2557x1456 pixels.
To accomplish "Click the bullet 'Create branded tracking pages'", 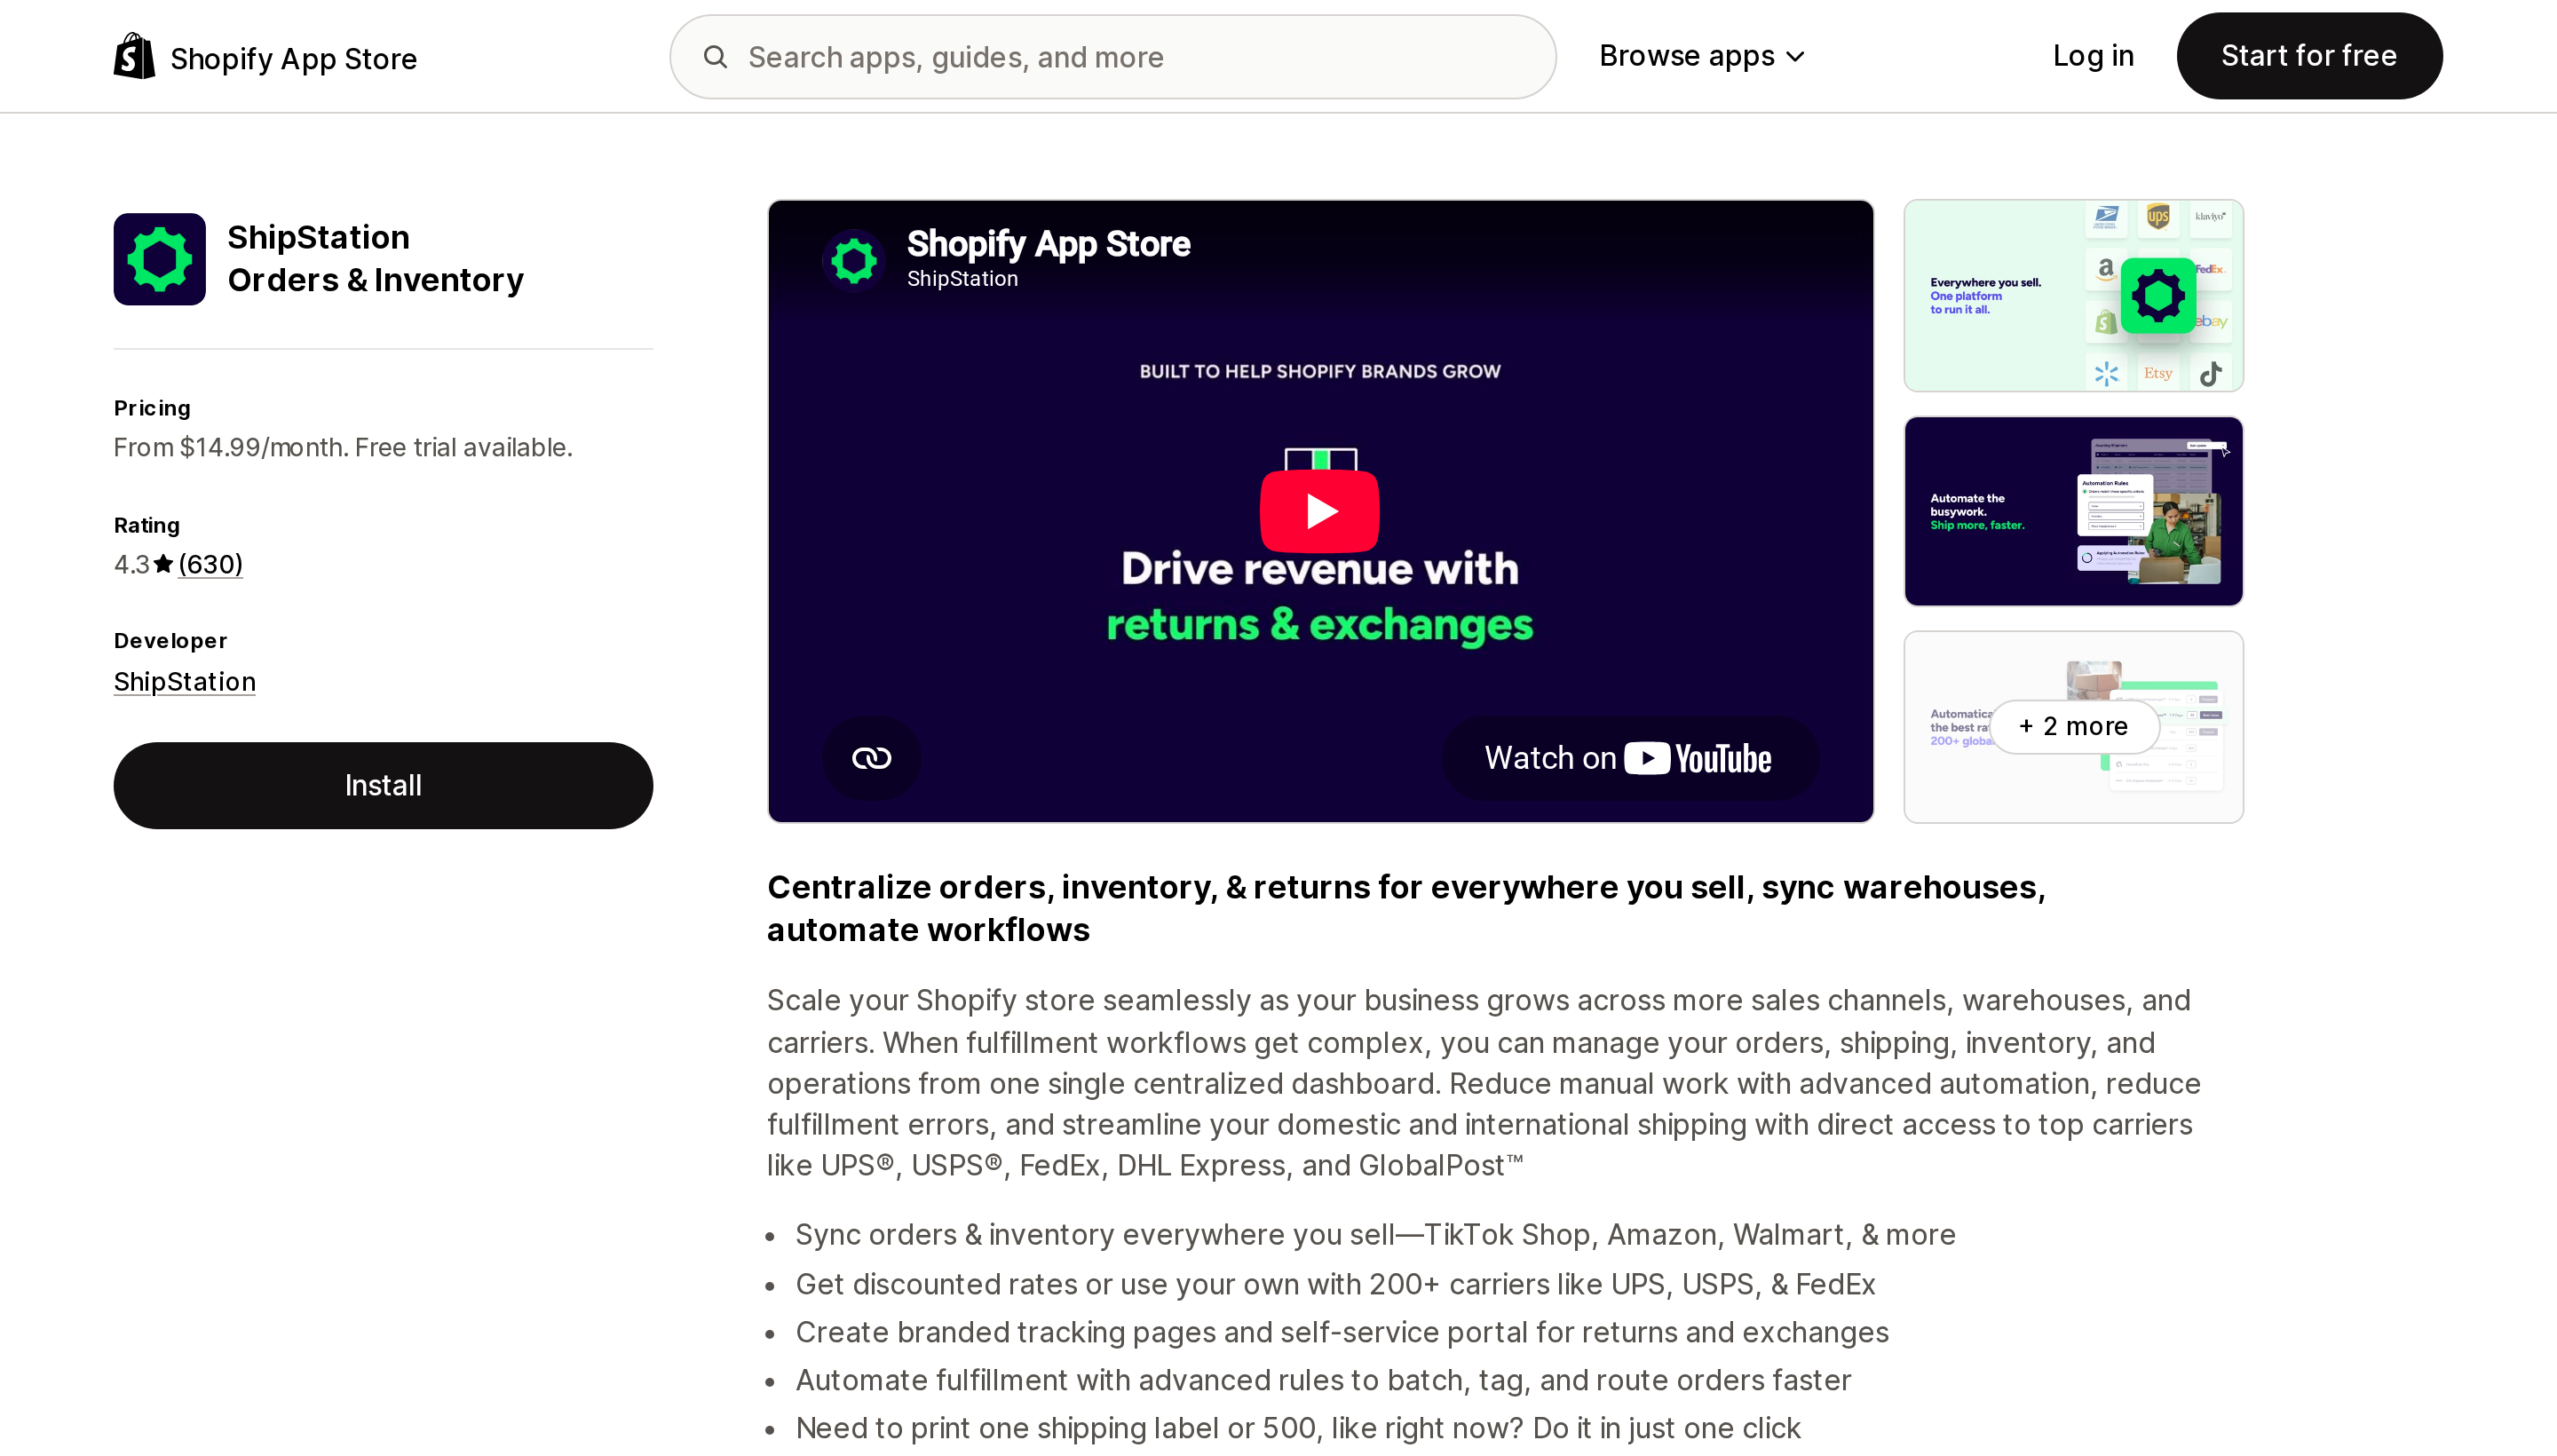I will [x=1342, y=1333].
